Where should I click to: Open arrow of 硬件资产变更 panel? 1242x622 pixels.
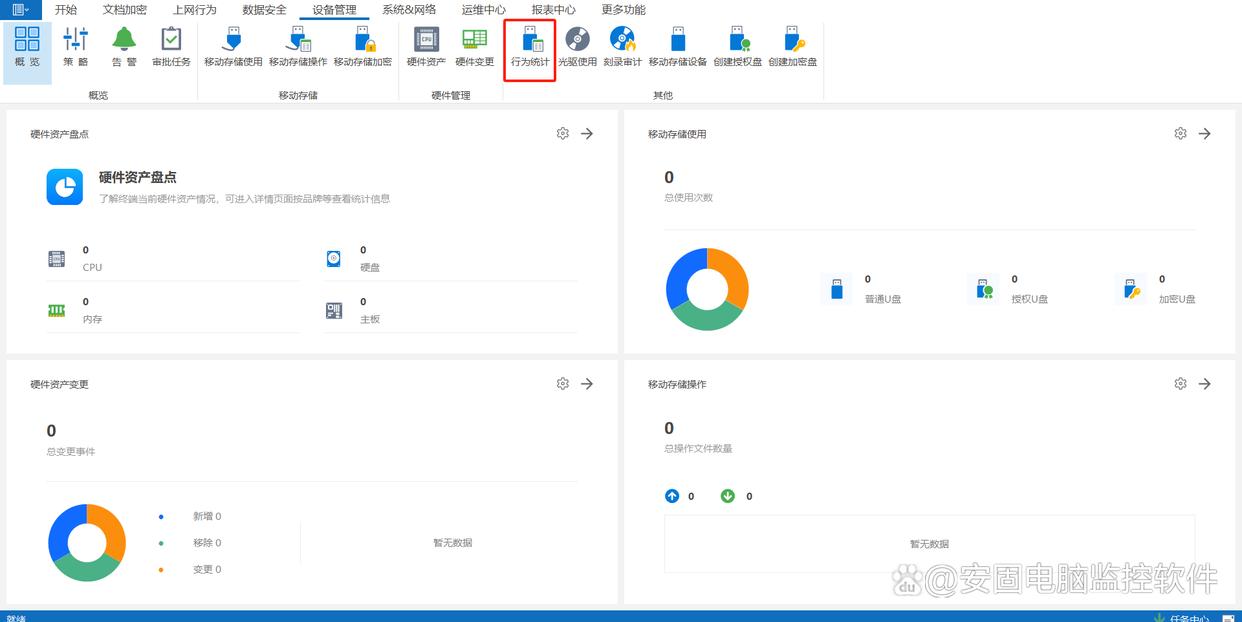(x=587, y=383)
